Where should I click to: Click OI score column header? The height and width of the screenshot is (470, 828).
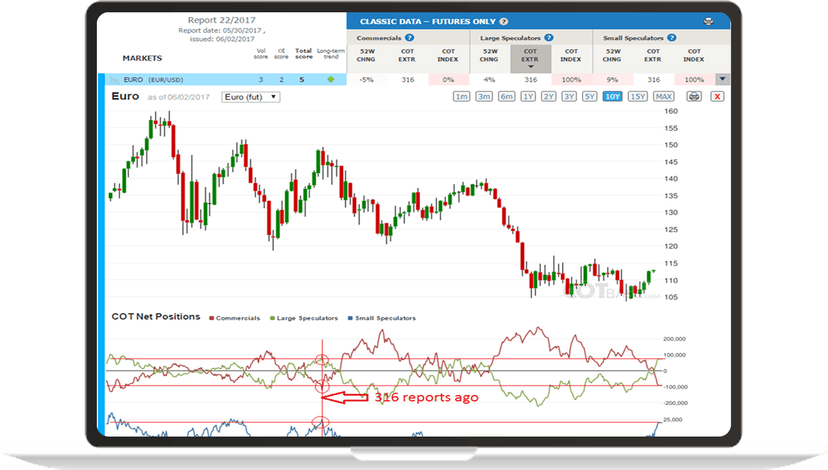pos(281,54)
